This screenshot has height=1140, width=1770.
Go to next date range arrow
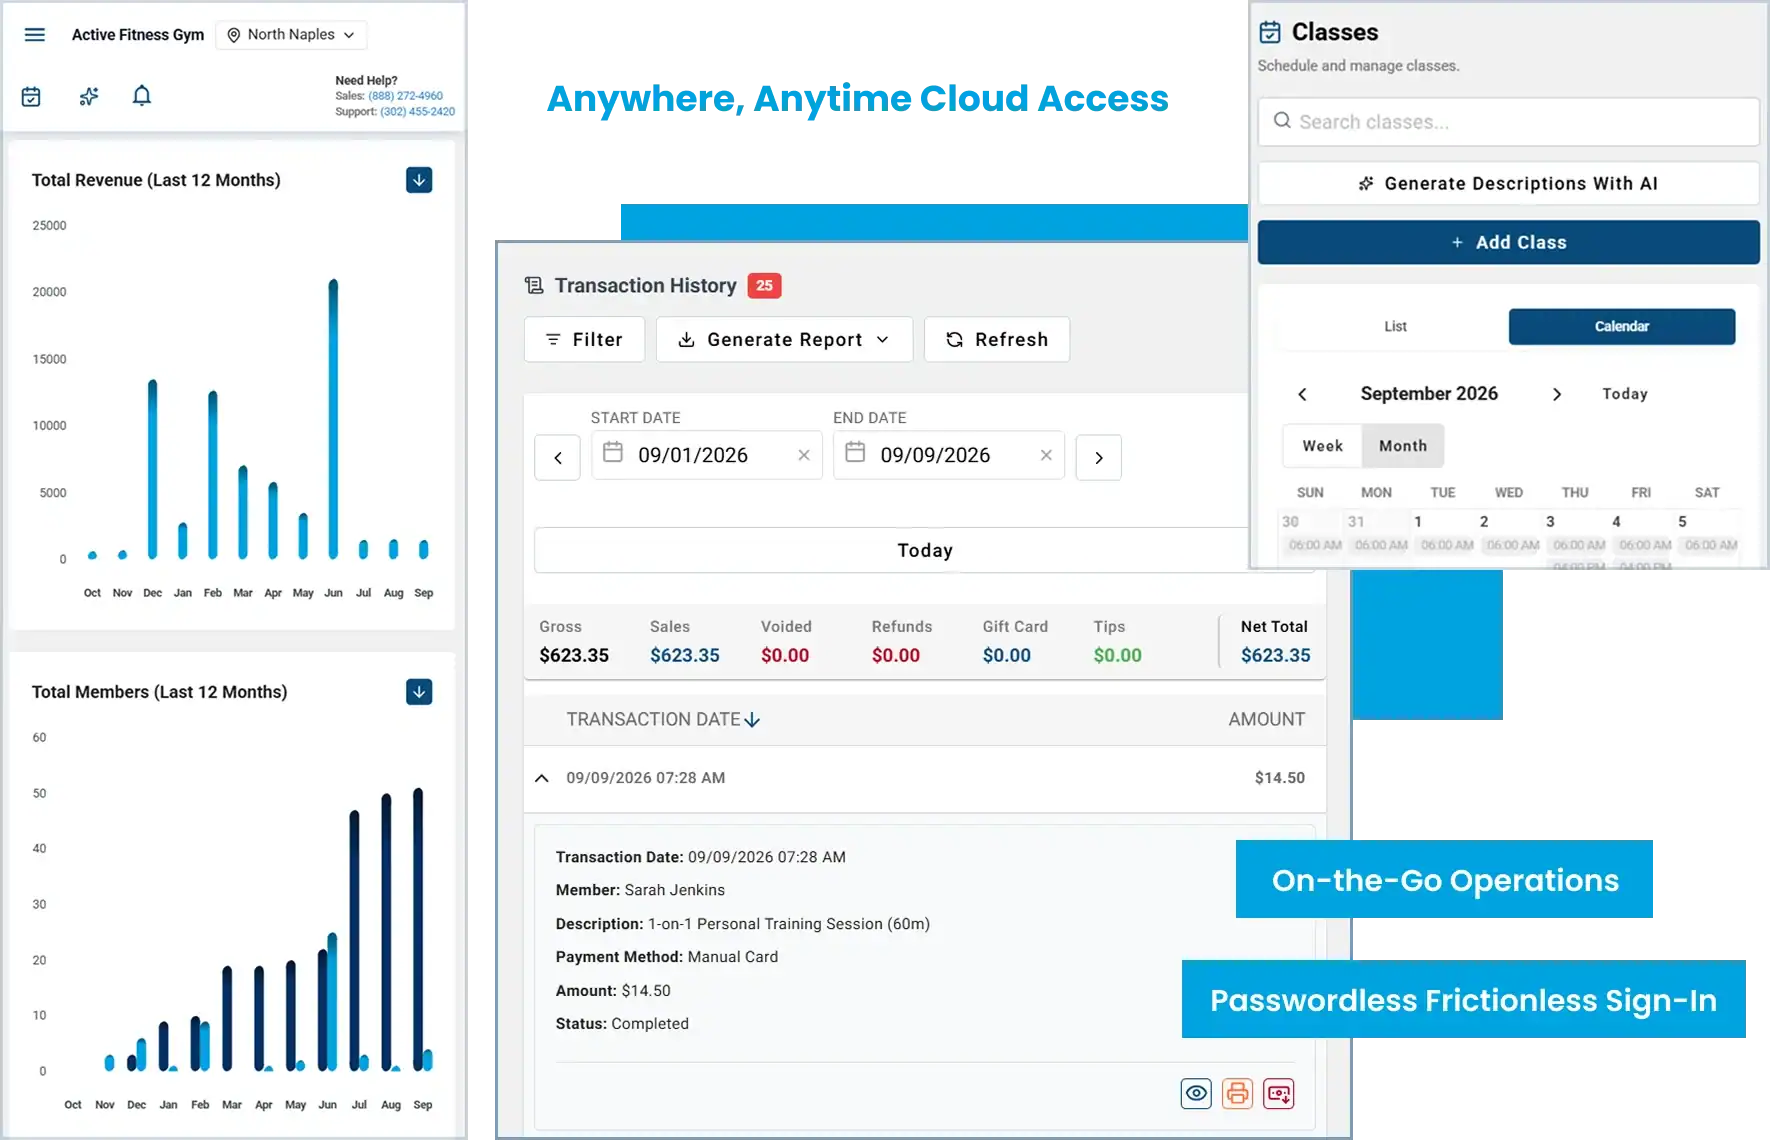[1099, 458]
